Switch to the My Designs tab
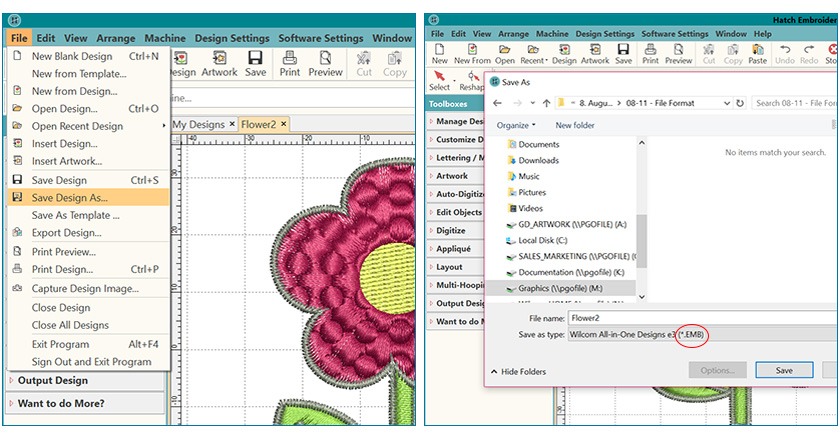Image resolution: width=840 pixels, height=440 pixels. pyautogui.click(x=199, y=124)
